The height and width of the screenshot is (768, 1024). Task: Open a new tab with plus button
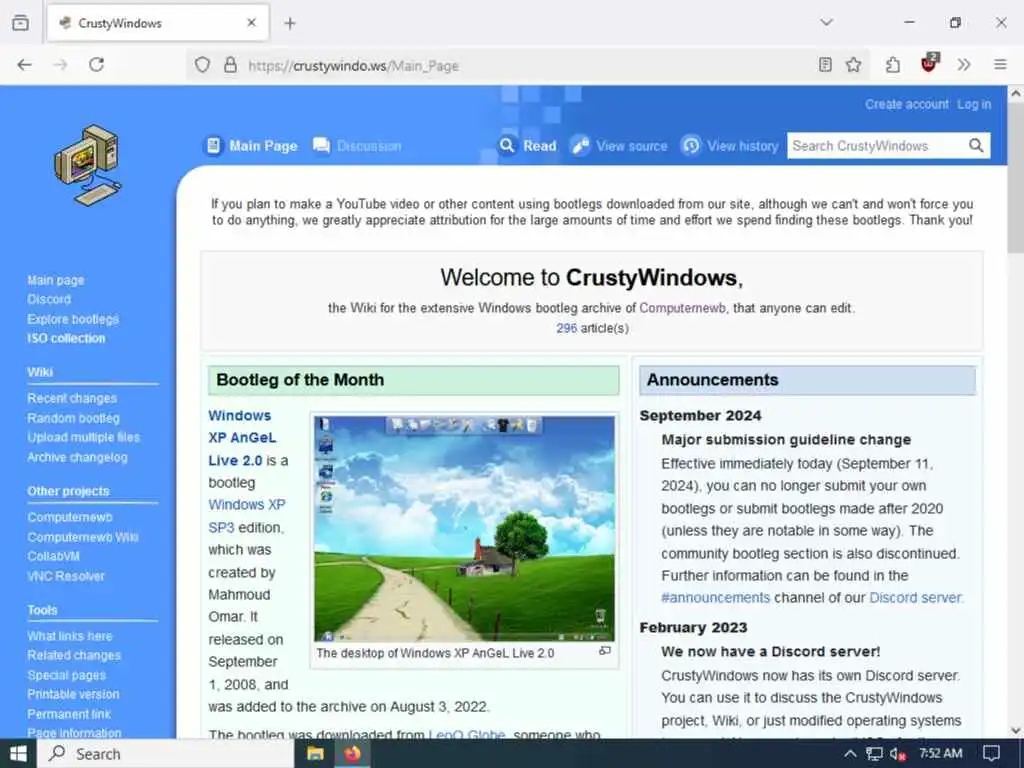(x=290, y=24)
